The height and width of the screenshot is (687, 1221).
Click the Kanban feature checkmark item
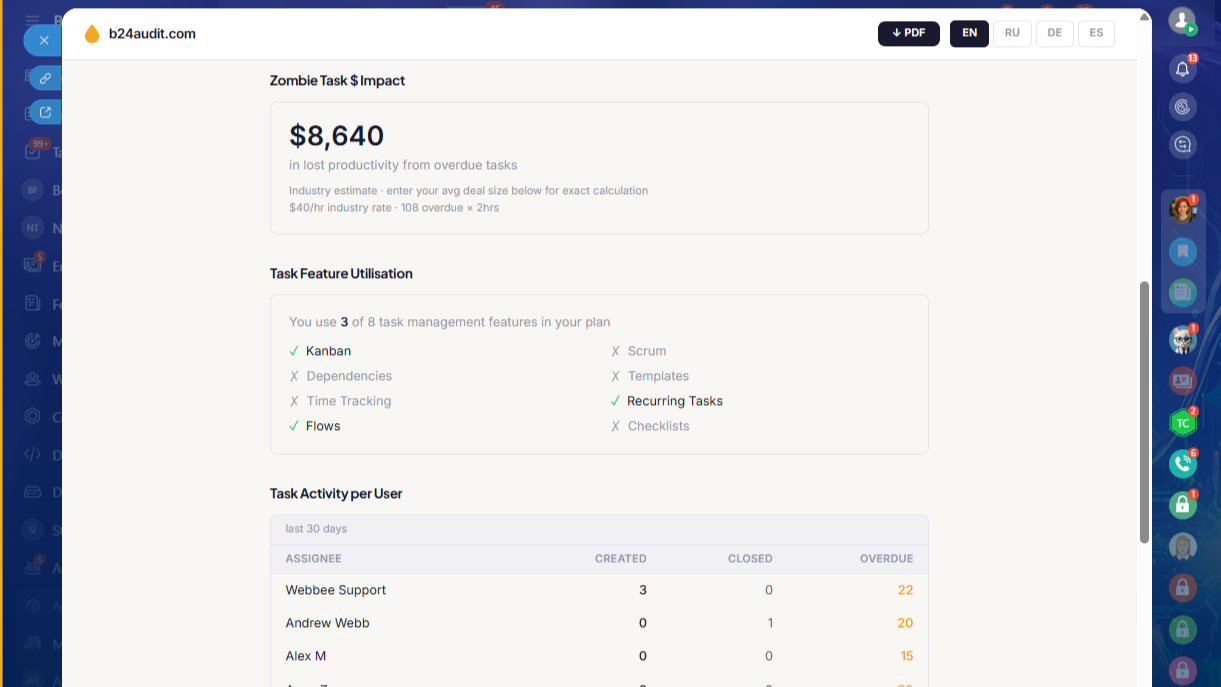click(x=320, y=351)
